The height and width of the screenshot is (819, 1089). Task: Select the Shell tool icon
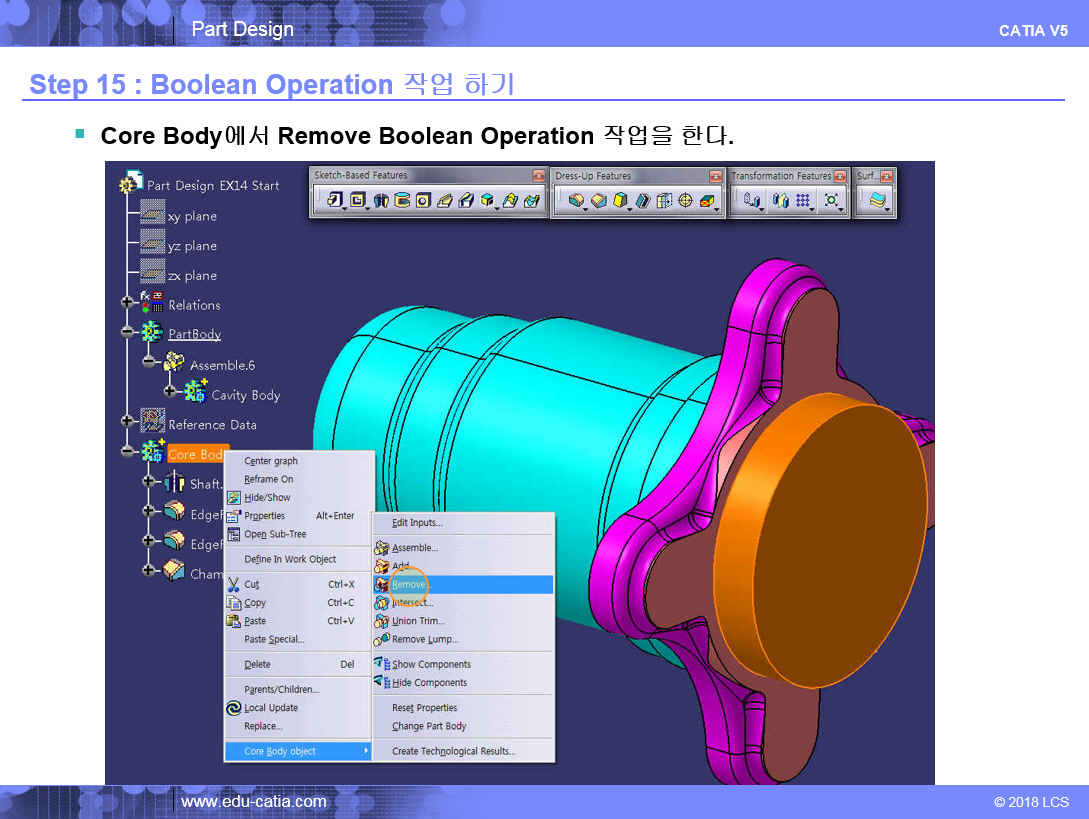tap(642, 201)
